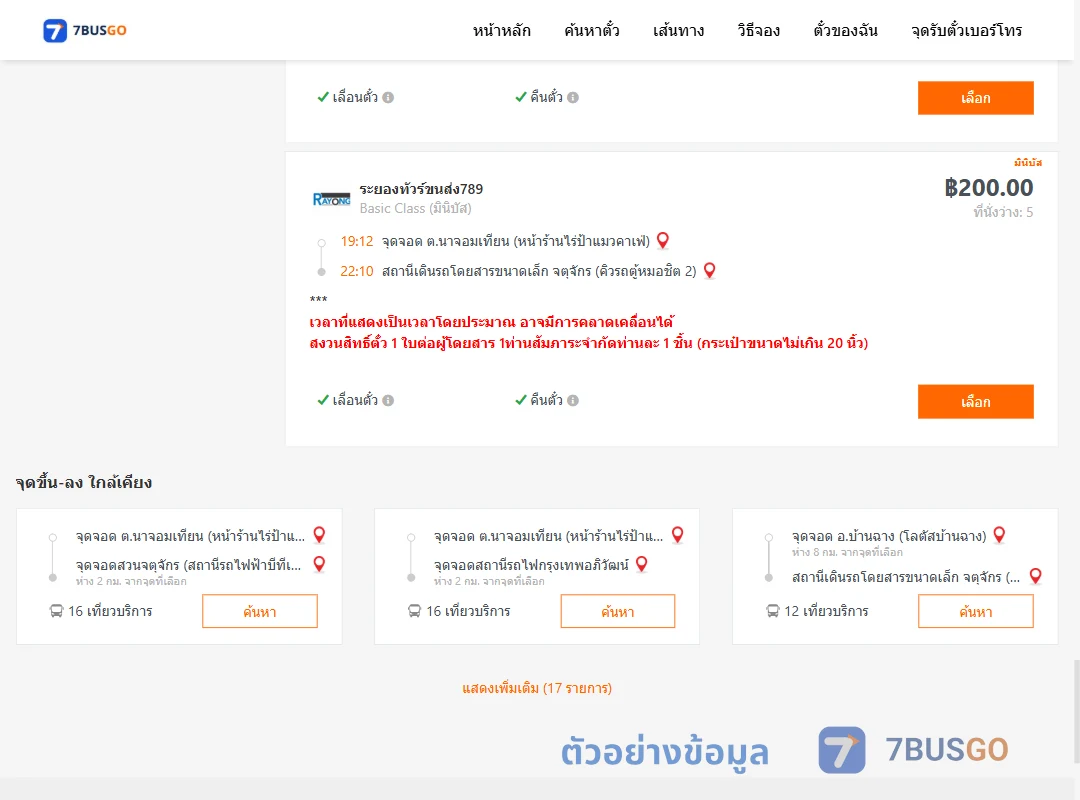Open map pin for จุดจอดสถานีรถไฟกรุงเทพอภิวัฒน์

click(x=641, y=564)
